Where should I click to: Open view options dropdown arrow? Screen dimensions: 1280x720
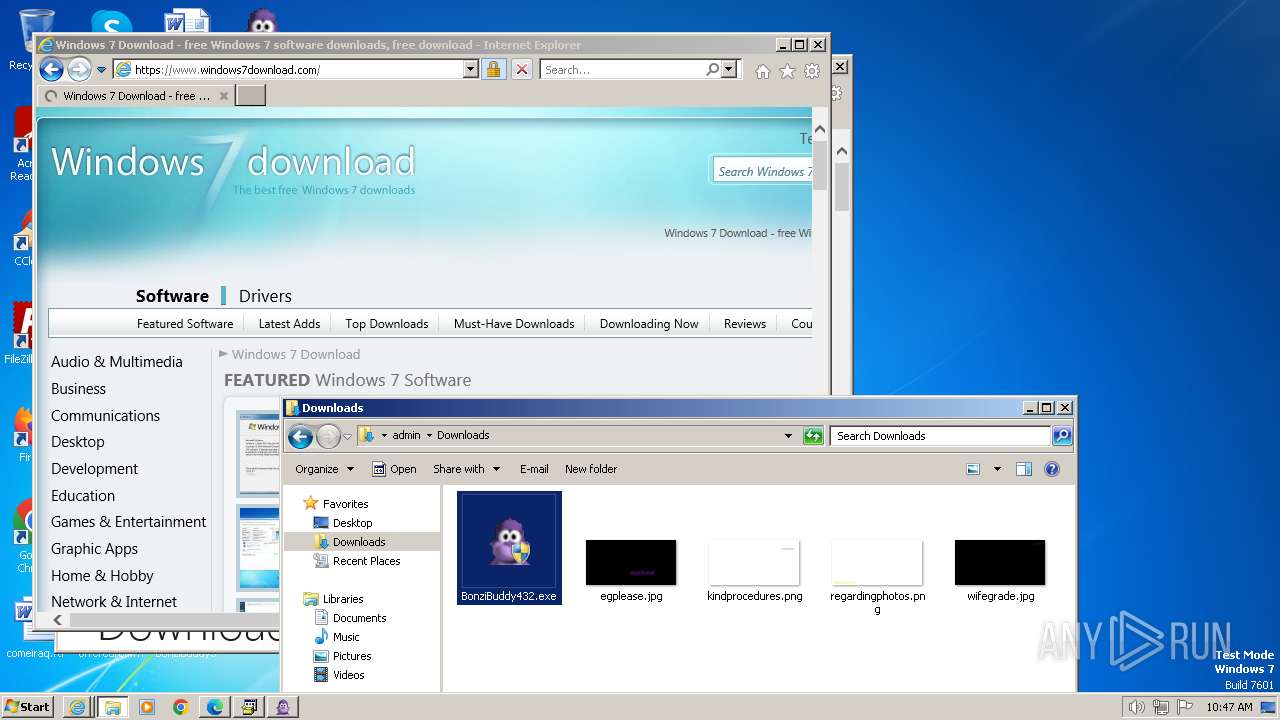[x=997, y=469]
